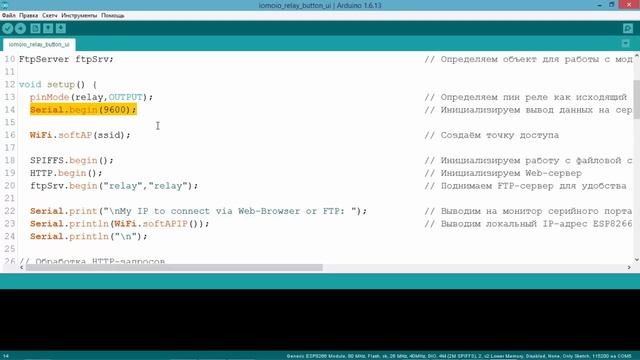640x360 pixels.
Task: Click the Serial.println("\n"); line
Action: 89,236
